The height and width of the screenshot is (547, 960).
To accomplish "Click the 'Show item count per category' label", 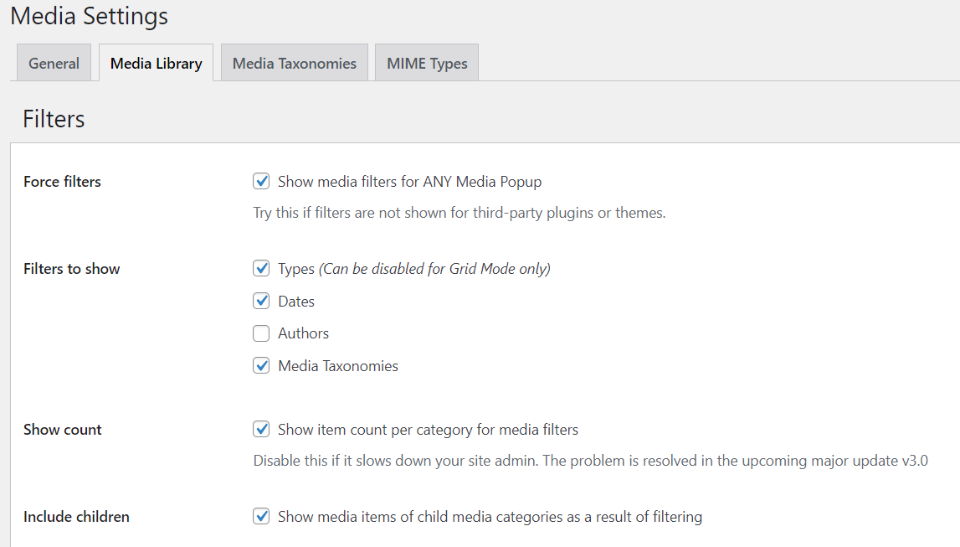I will pyautogui.click(x=428, y=430).
